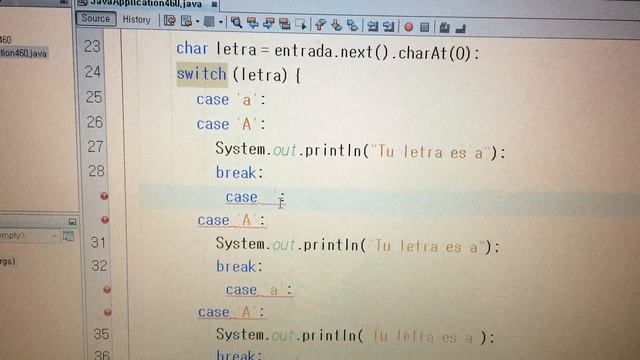
Task: Click 'System.out.println' on line 27
Action: click(289, 150)
